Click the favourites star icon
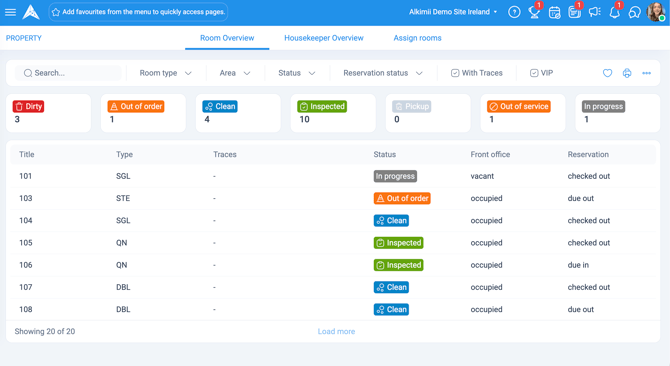 pyautogui.click(x=56, y=12)
